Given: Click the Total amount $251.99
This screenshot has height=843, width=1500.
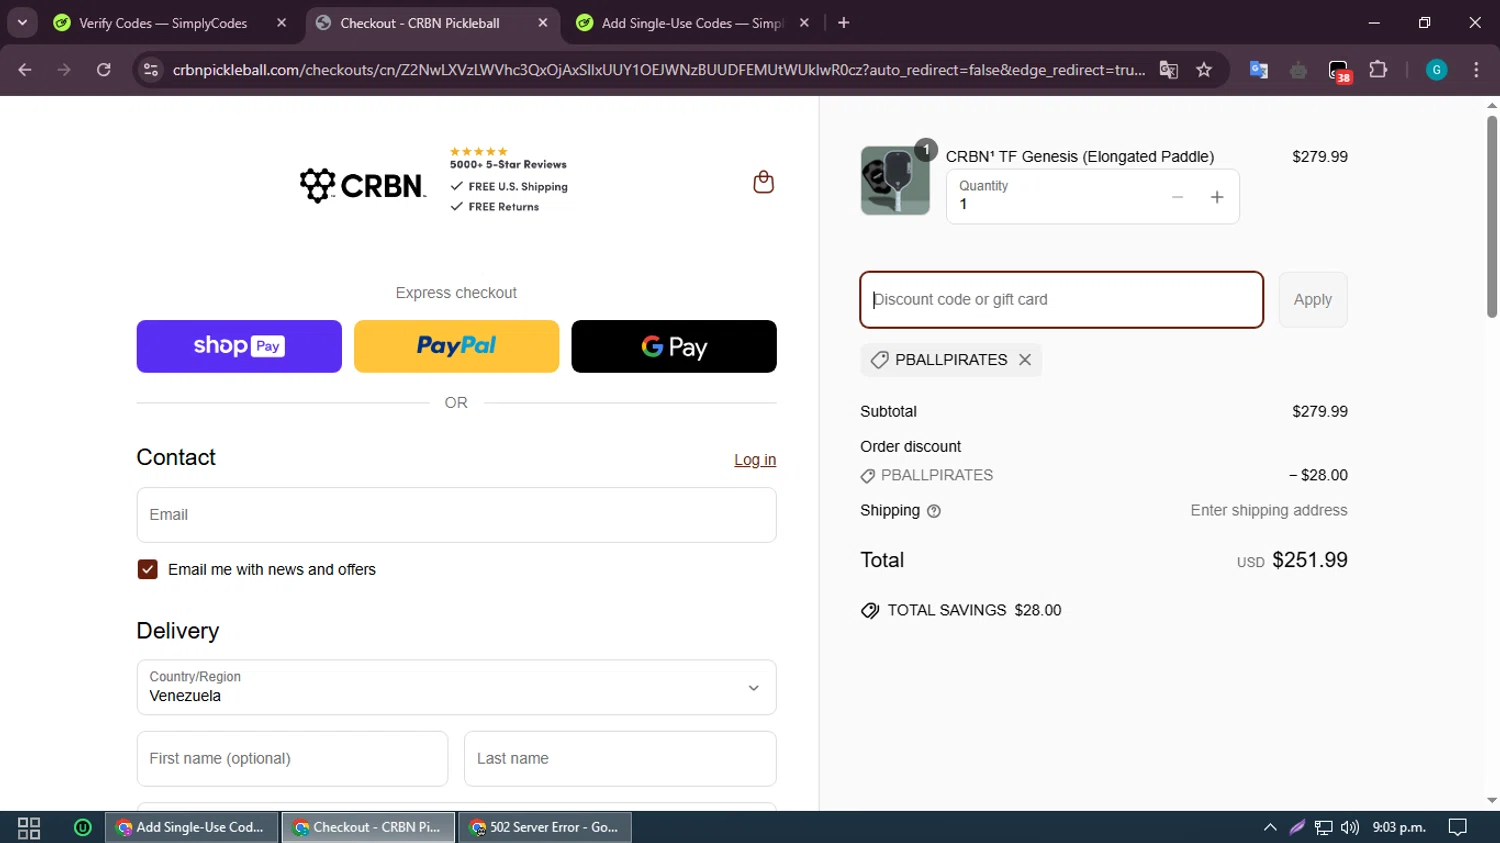Looking at the screenshot, I should (1310, 560).
